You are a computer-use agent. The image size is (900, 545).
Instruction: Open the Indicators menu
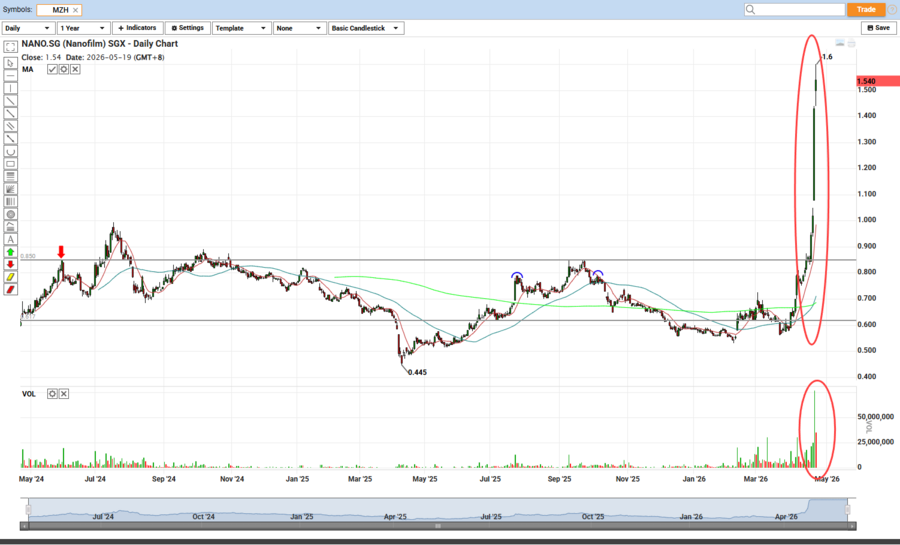click(137, 28)
